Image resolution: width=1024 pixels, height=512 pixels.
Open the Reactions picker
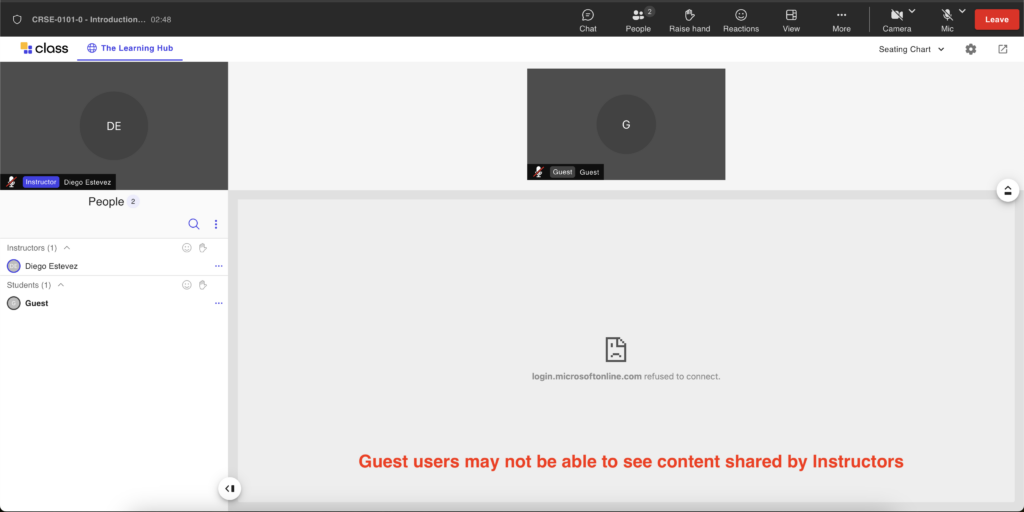(741, 20)
